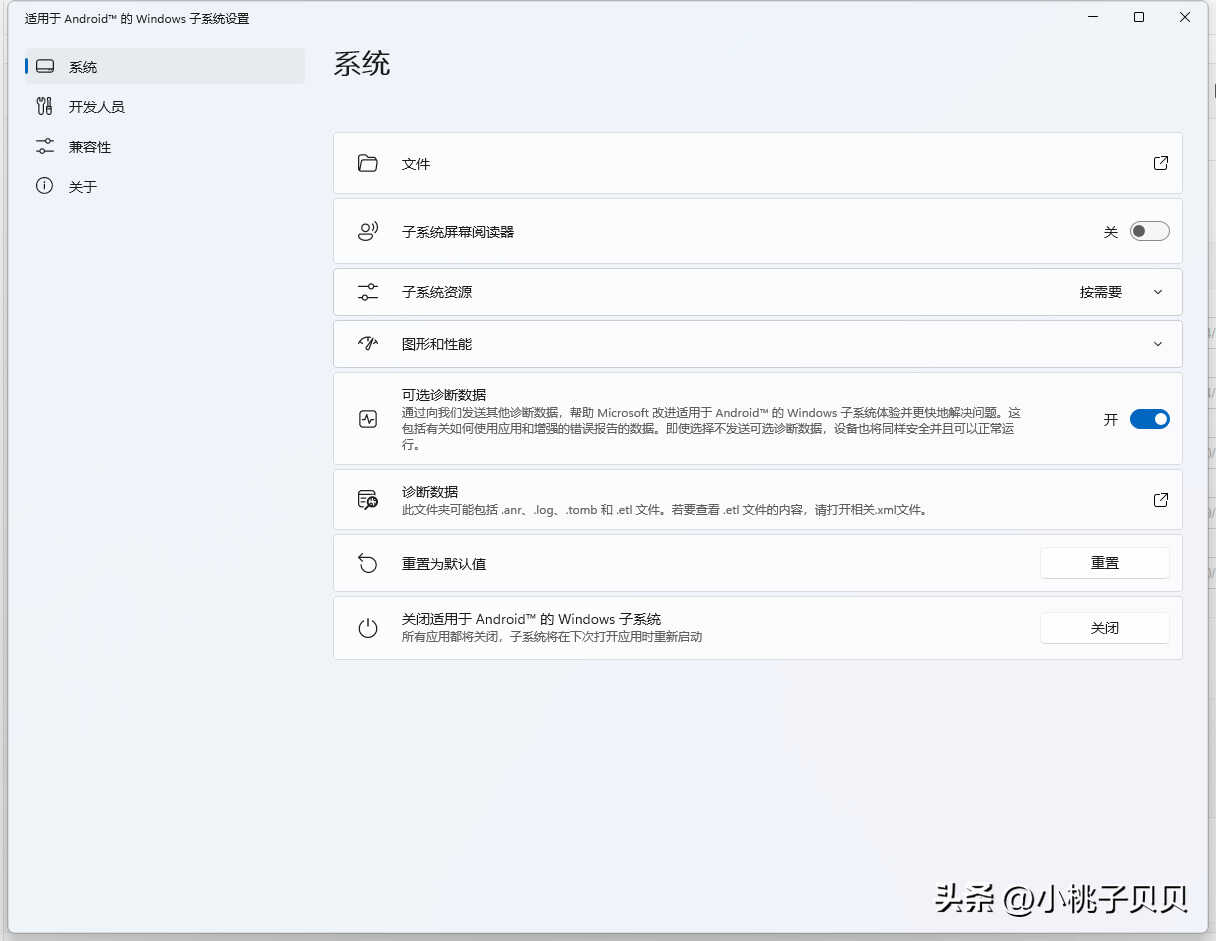Click the 系统 monitor icon in sidebar
The height and width of the screenshot is (941, 1216).
tap(44, 67)
